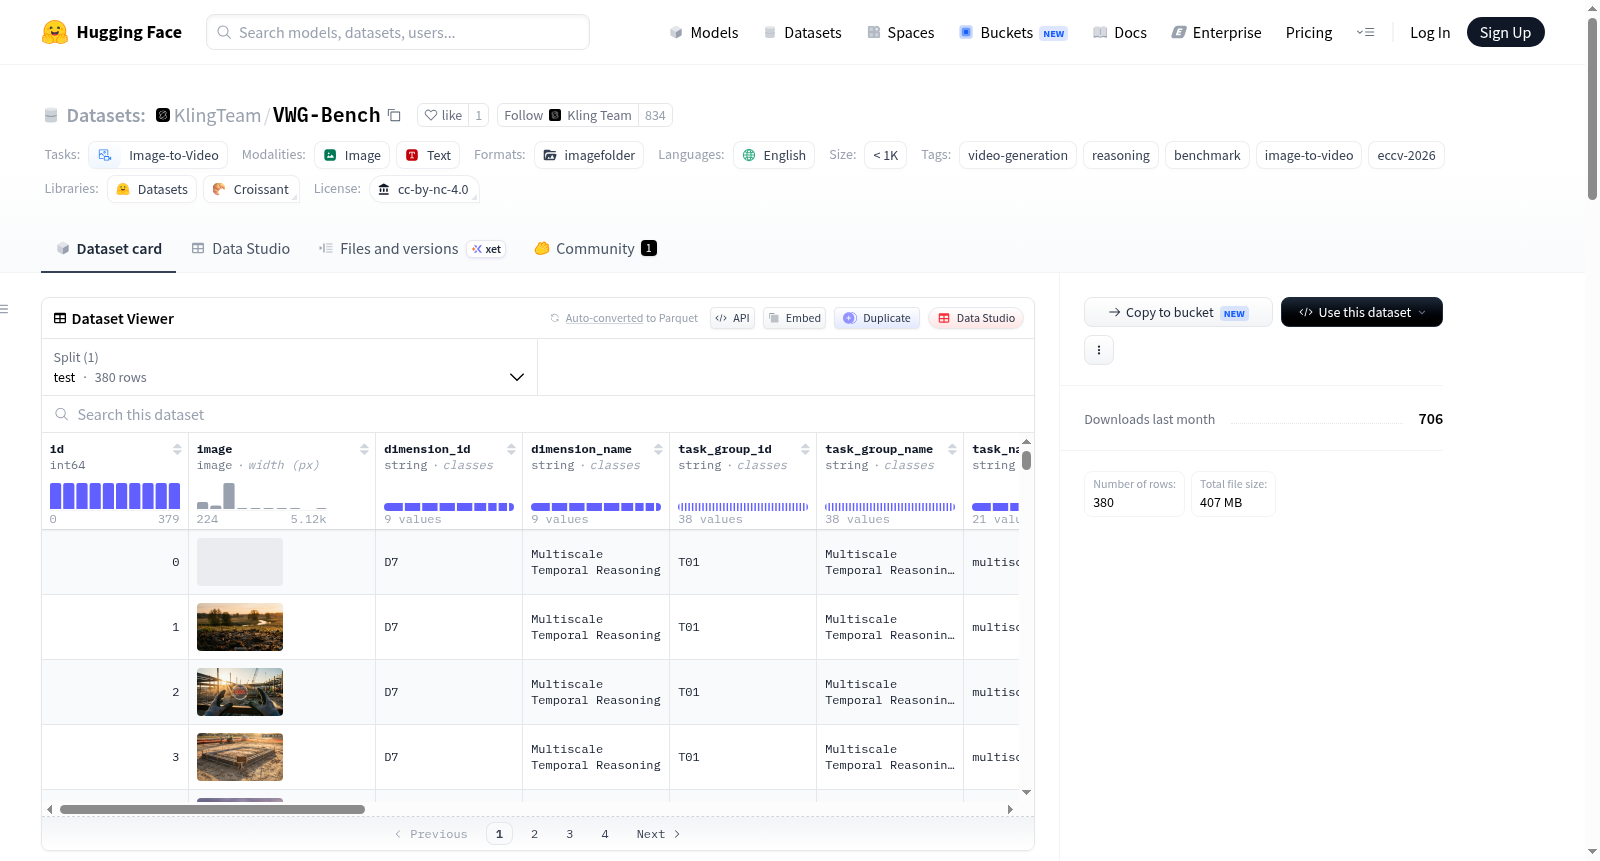Open the navigation overflow menu icon

1365,32
